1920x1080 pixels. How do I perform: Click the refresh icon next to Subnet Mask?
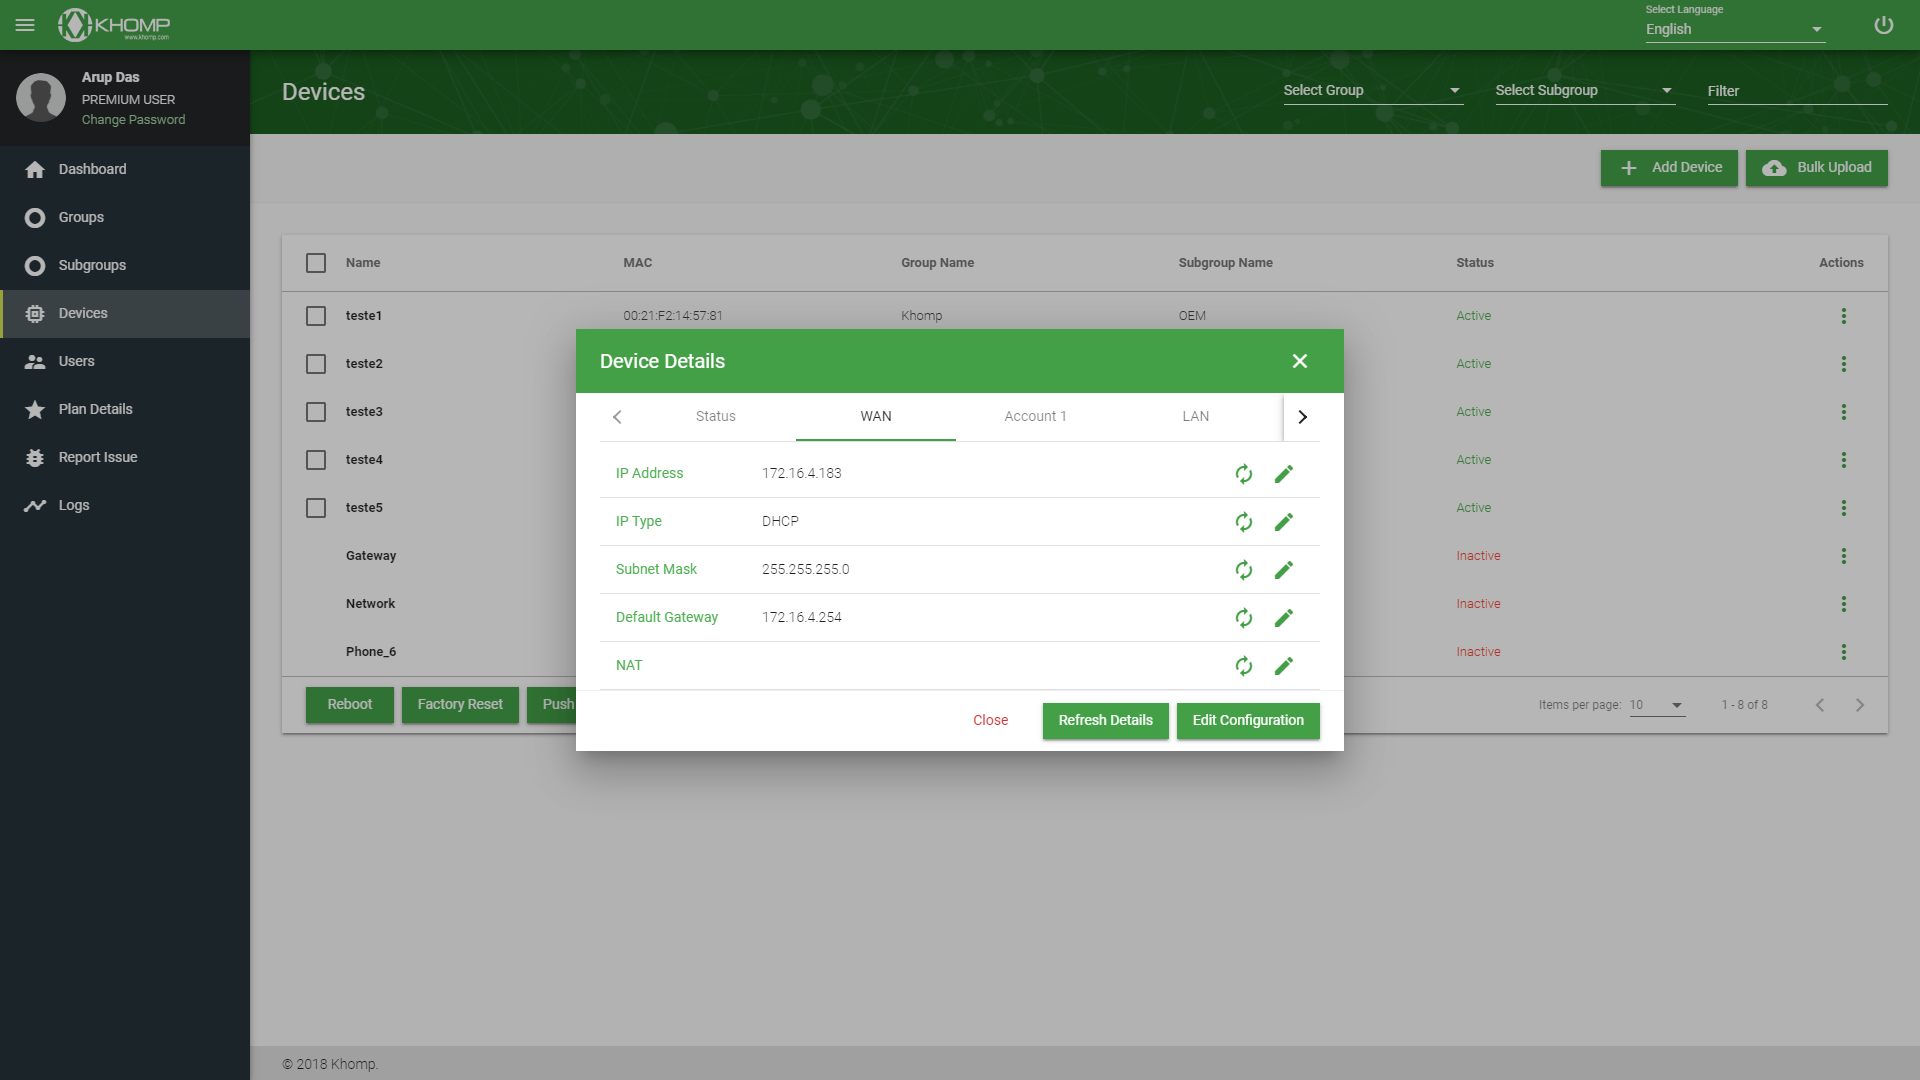(x=1244, y=570)
